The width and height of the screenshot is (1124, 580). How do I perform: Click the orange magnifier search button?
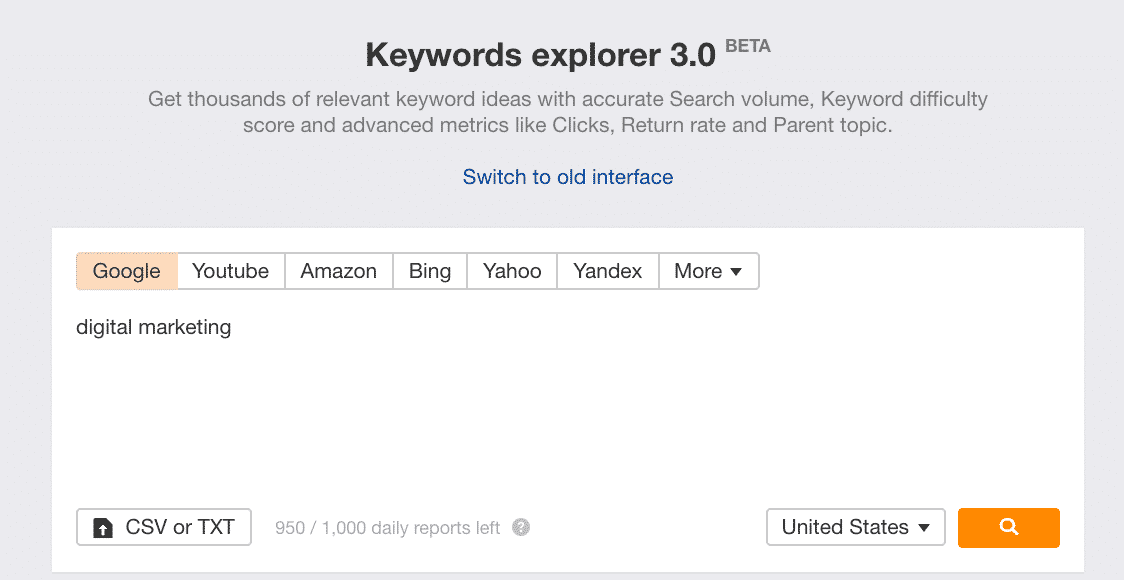[x=1008, y=527]
